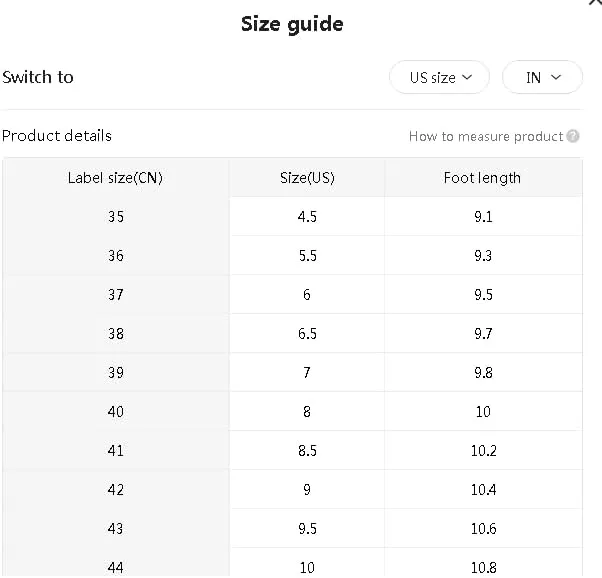Click the Product details heading

point(57,135)
